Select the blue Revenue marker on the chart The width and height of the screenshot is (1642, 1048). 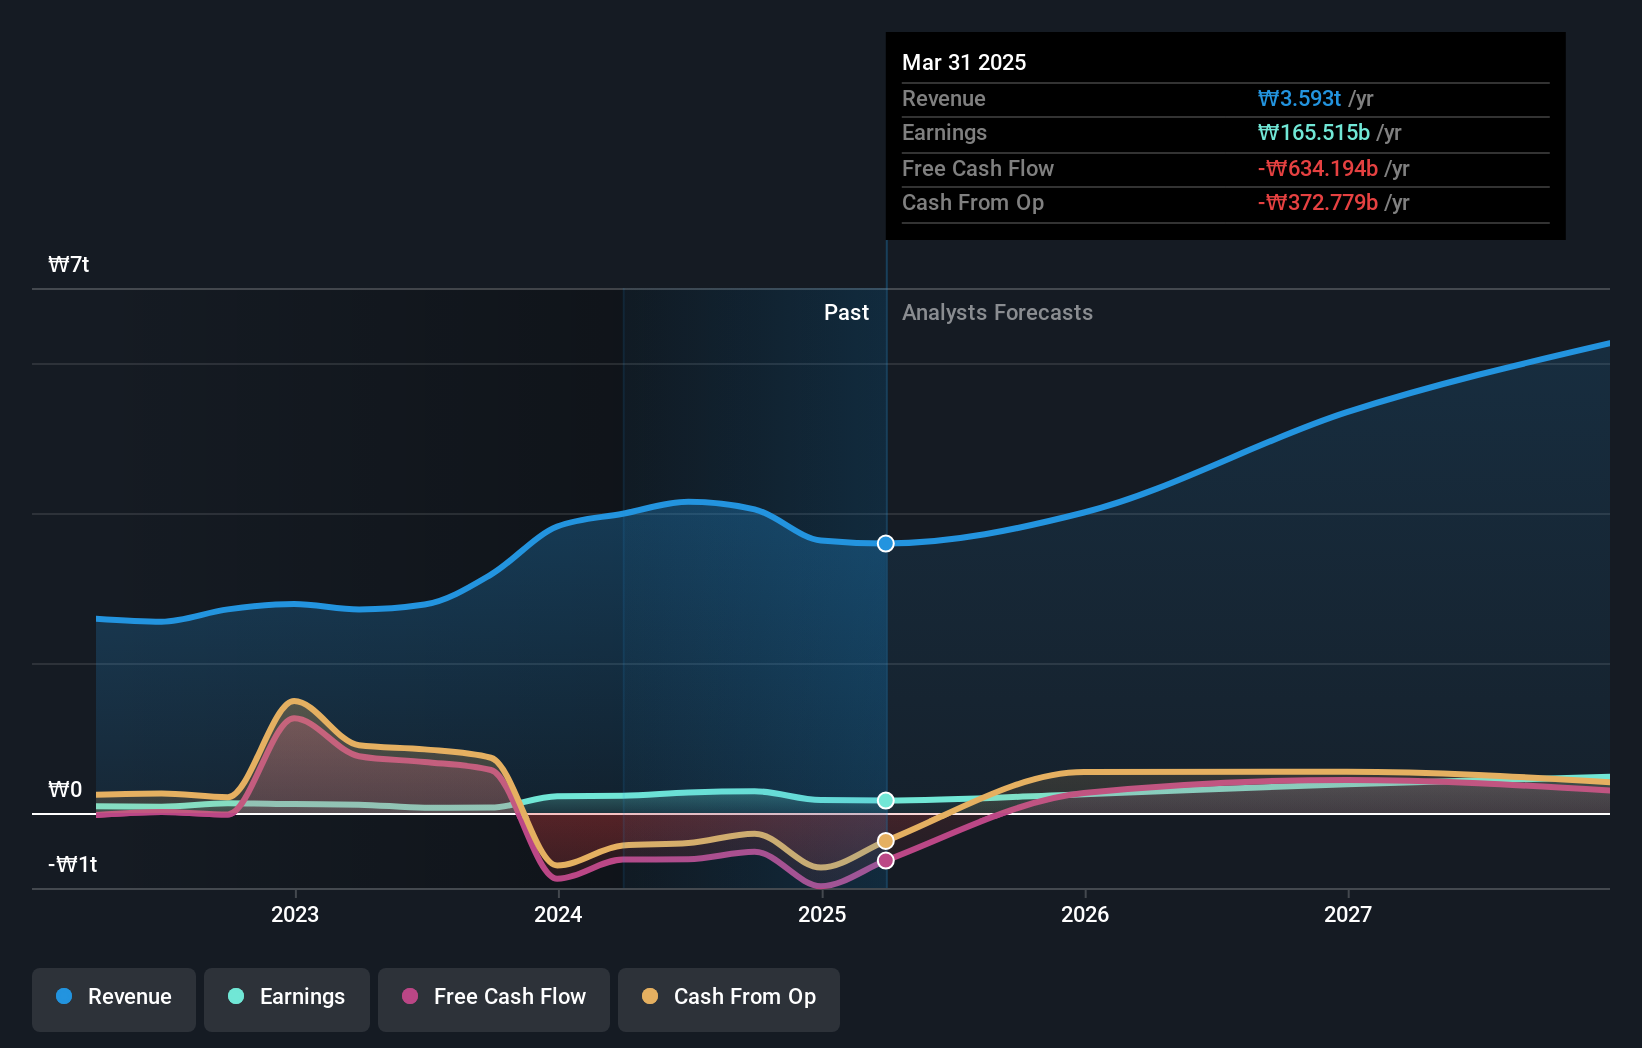[884, 543]
